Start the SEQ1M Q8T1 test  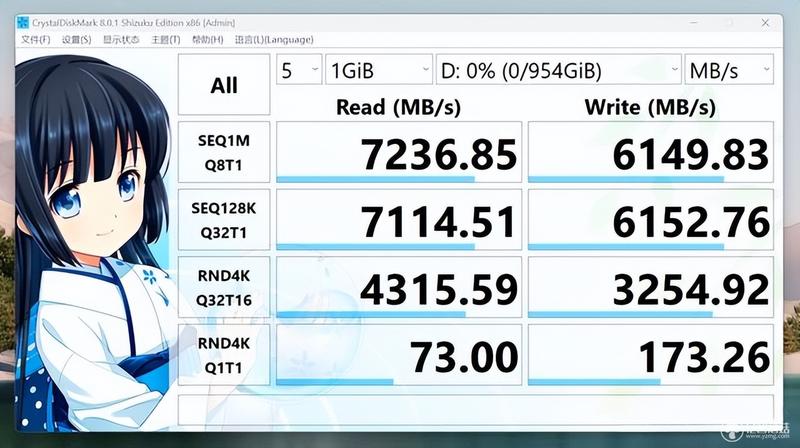coord(224,152)
